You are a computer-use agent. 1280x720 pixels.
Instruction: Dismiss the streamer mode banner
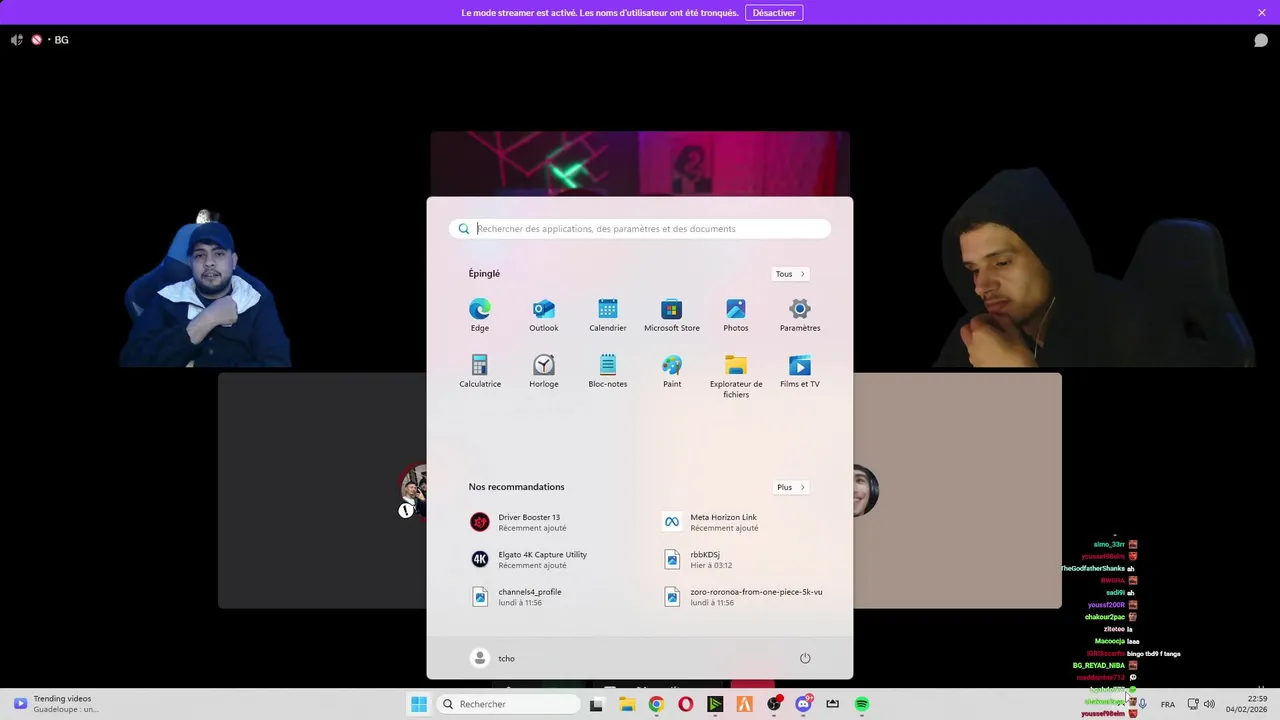point(1262,13)
